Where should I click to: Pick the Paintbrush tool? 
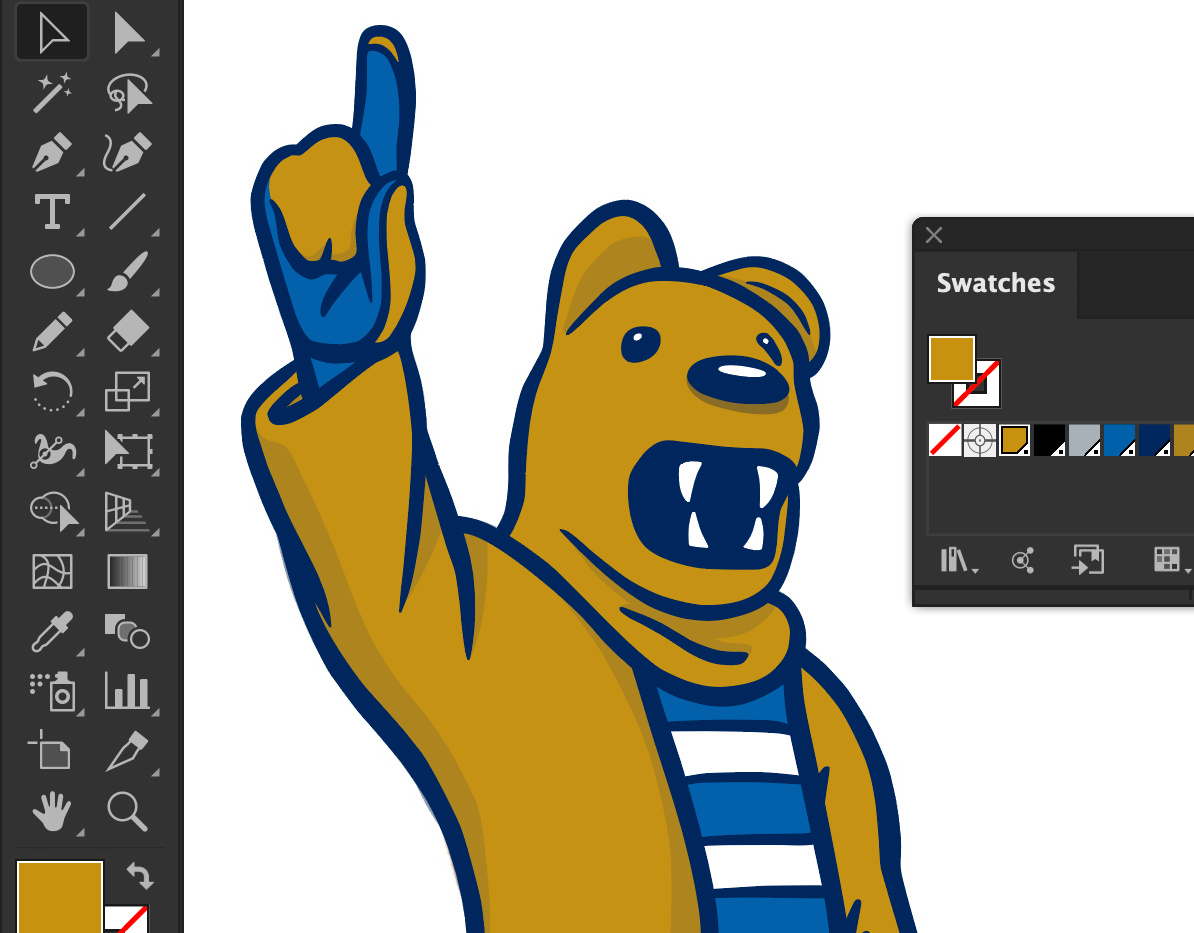(128, 272)
